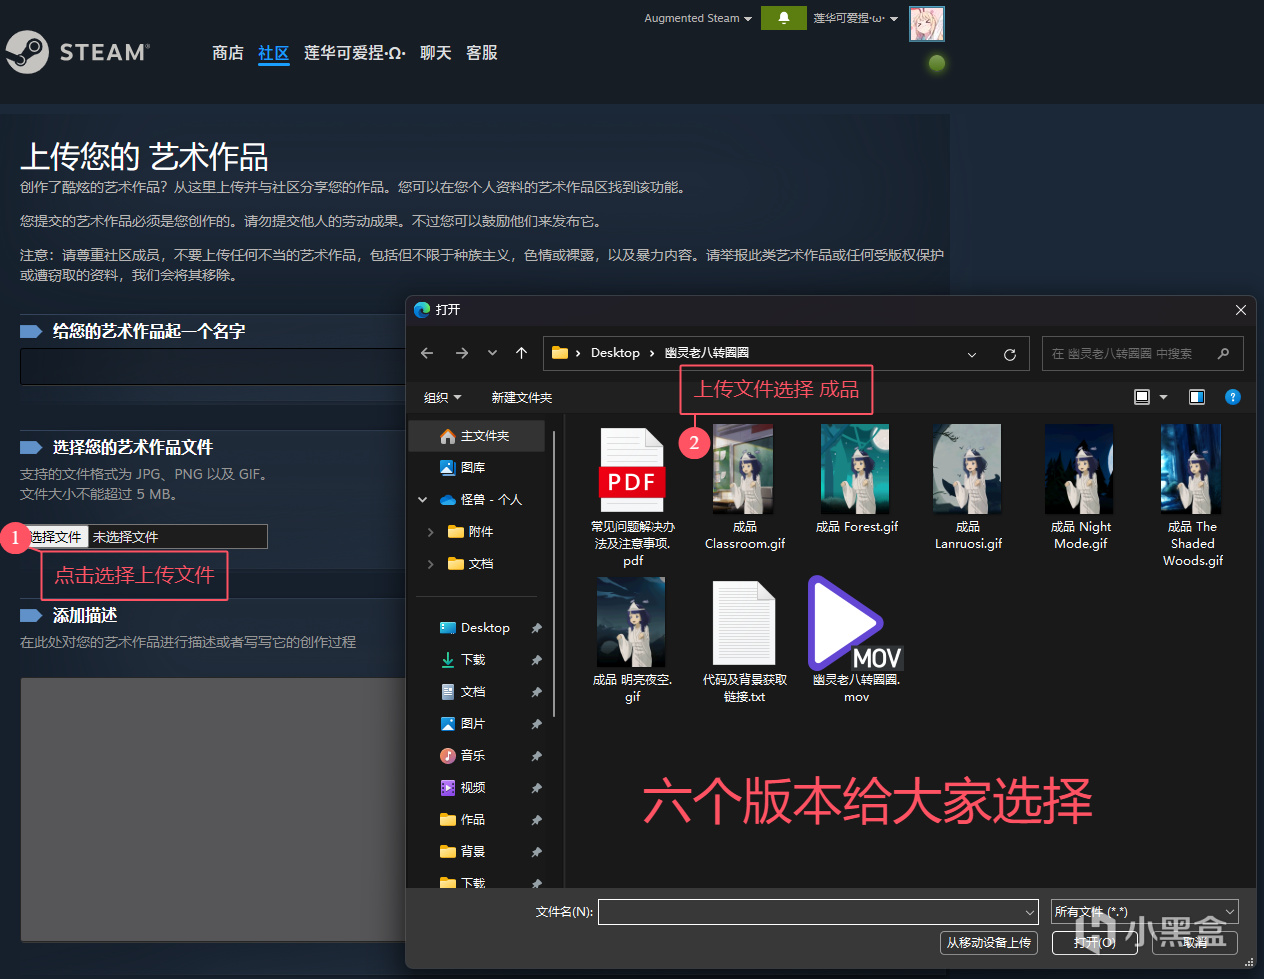Screen dimensions: 1264x979
Task: Click 幽灵老八转圈圈 in breadcrumb path
Action: (x=707, y=353)
